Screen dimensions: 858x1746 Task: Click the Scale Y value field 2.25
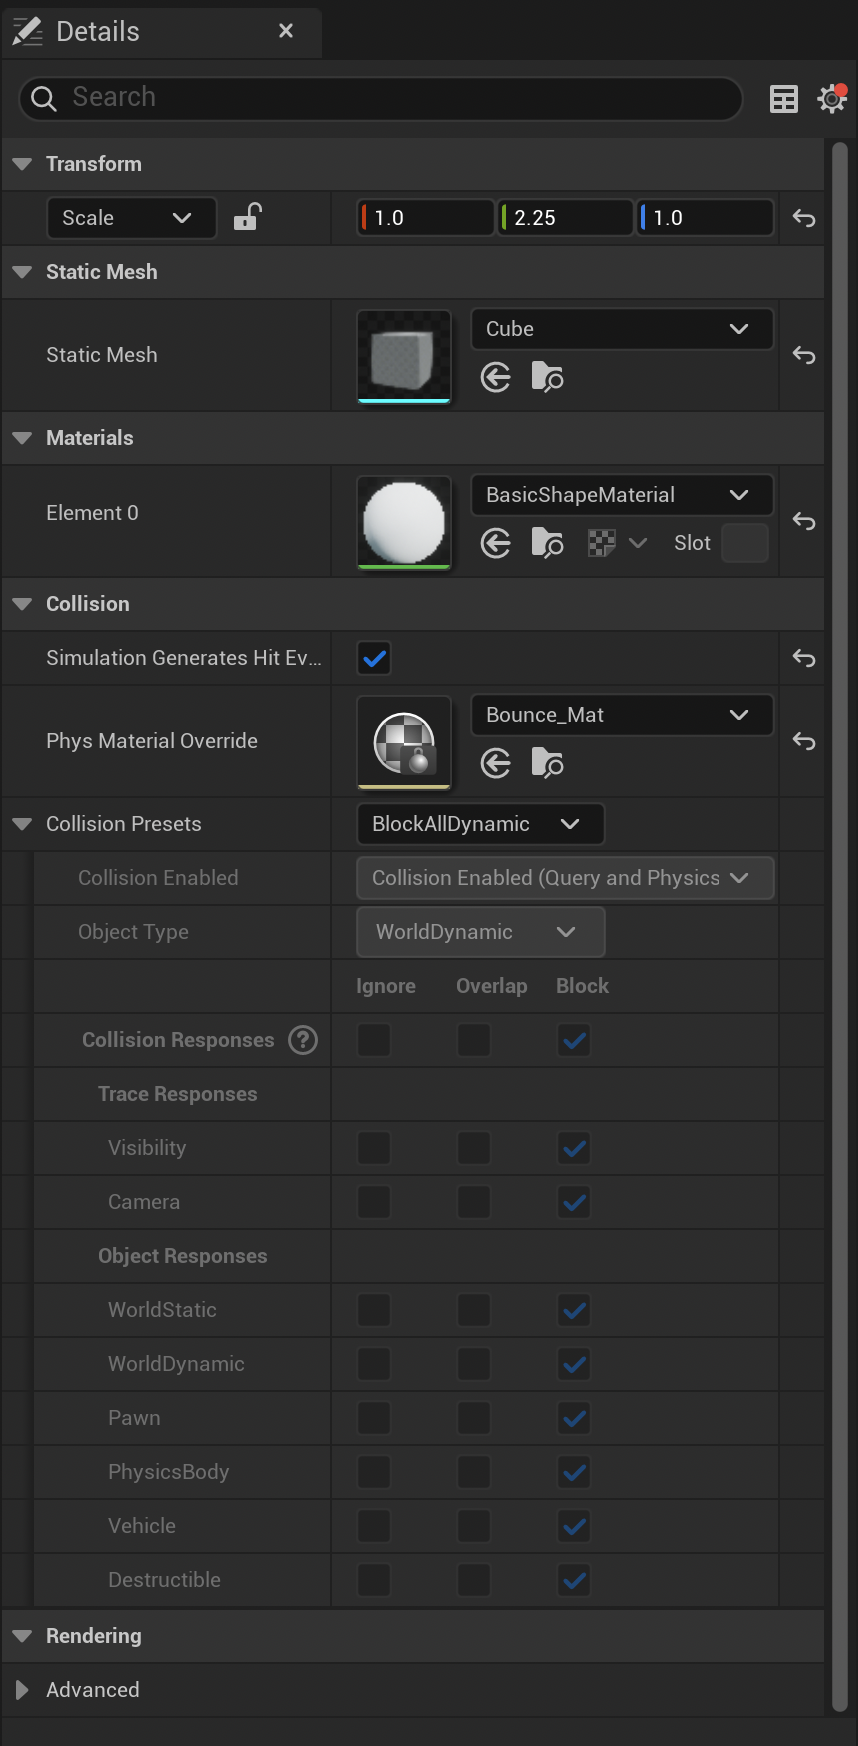click(x=566, y=218)
